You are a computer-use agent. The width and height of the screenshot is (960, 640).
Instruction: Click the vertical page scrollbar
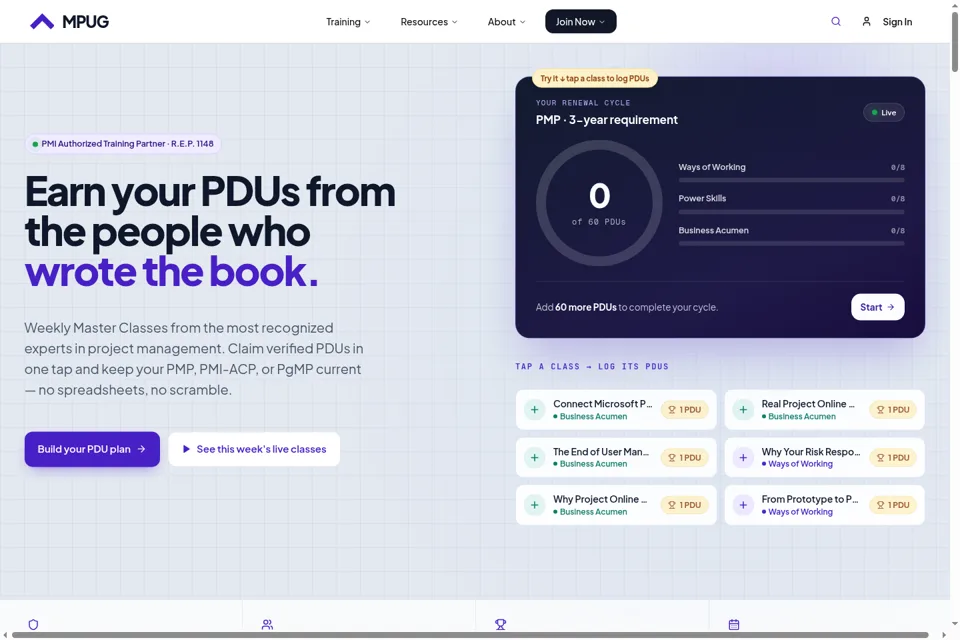[x=954, y=43]
